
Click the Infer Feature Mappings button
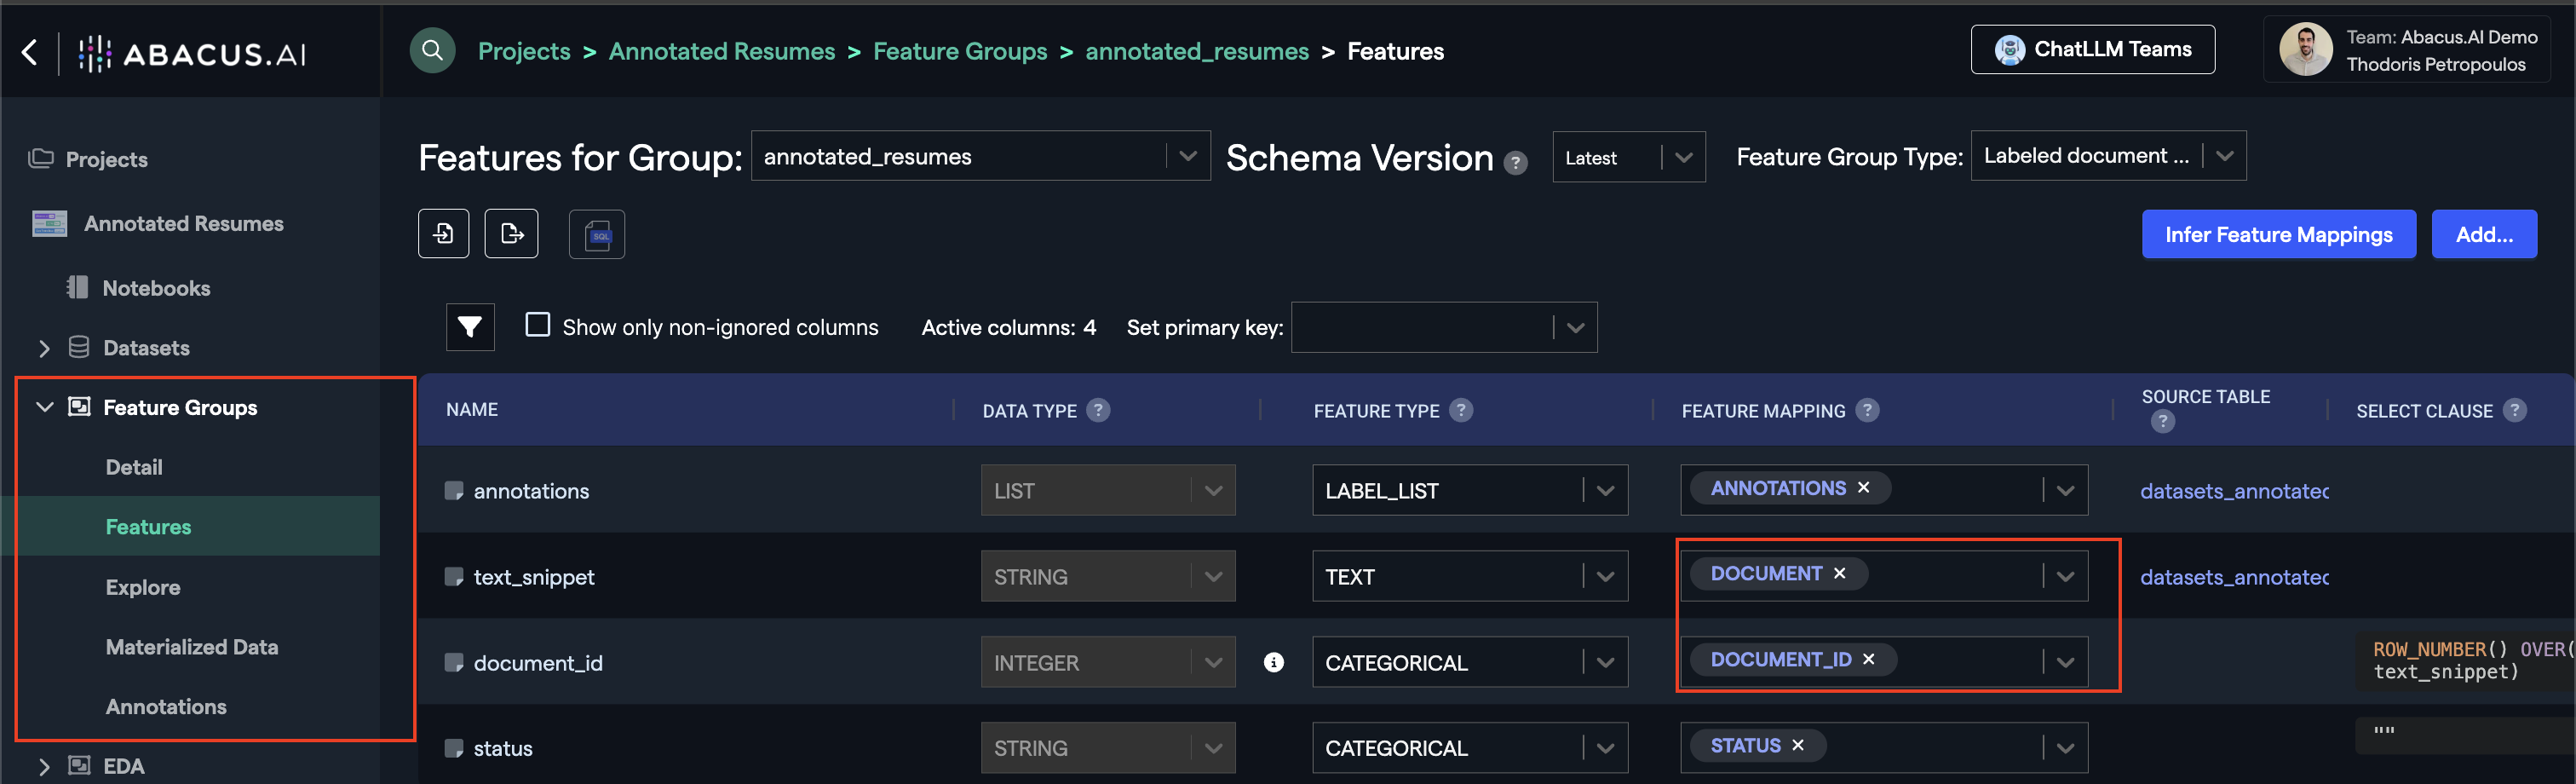[x=2278, y=234]
